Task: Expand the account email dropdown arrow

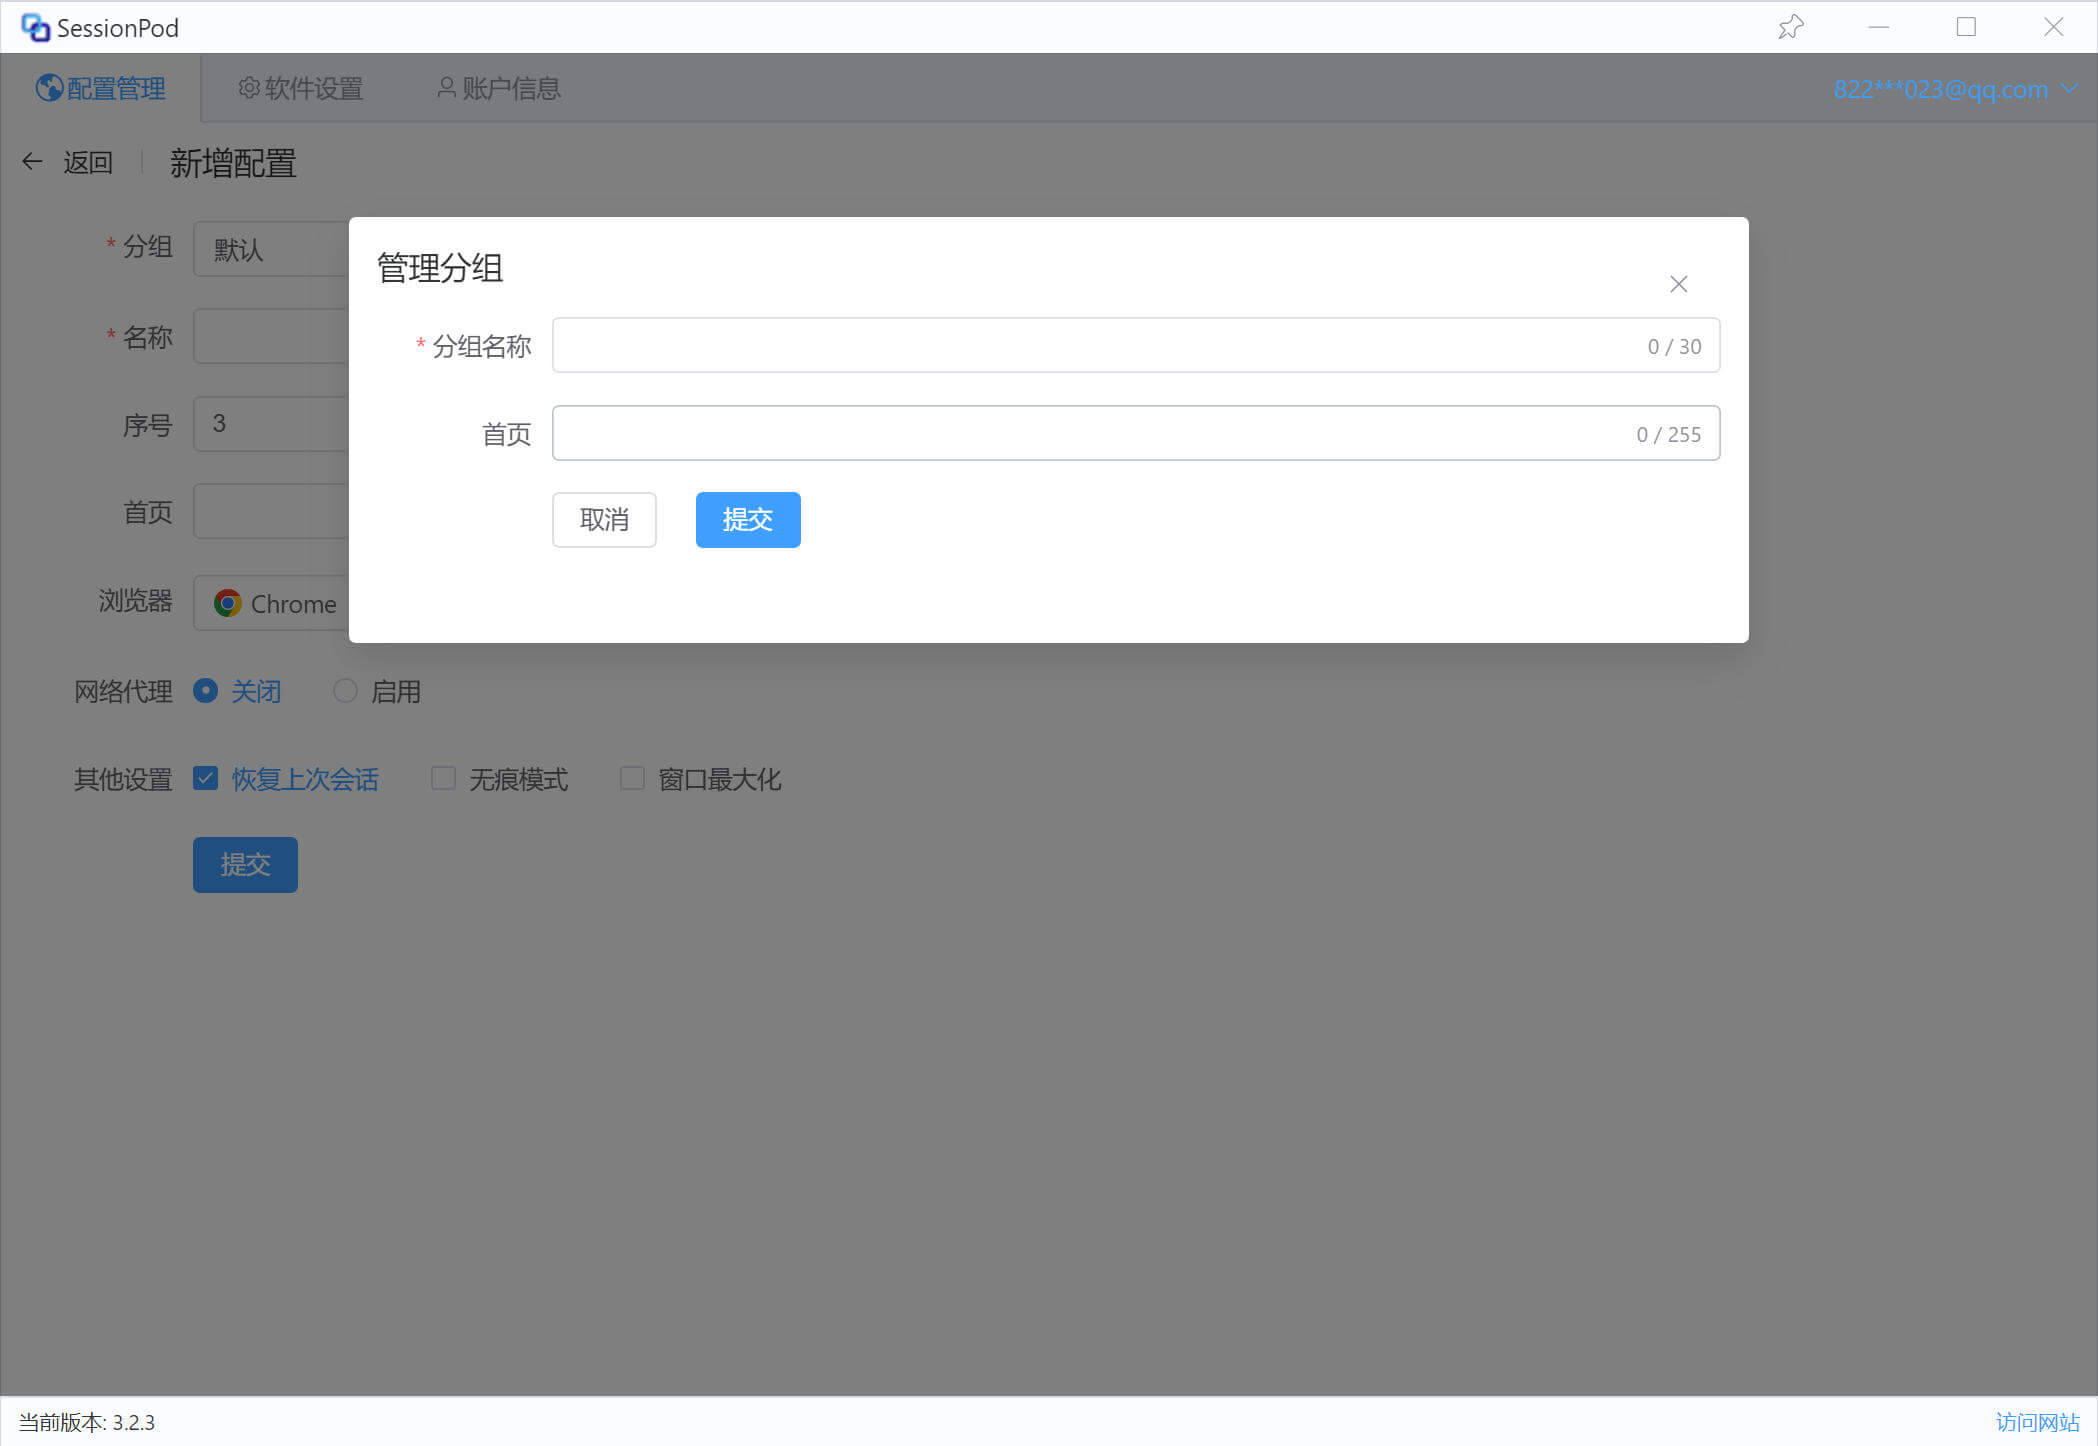Action: tap(2070, 88)
